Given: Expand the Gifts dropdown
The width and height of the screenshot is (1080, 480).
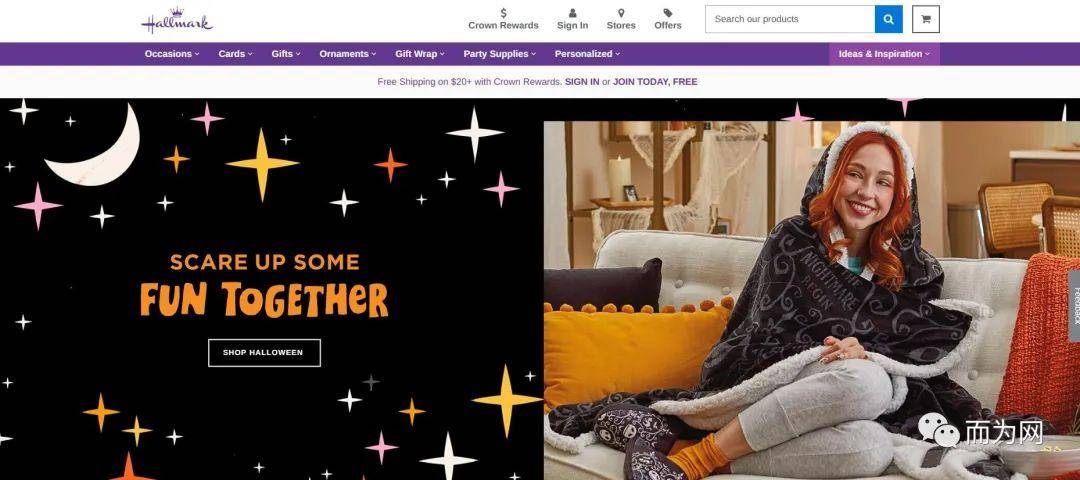Looking at the screenshot, I should [286, 54].
